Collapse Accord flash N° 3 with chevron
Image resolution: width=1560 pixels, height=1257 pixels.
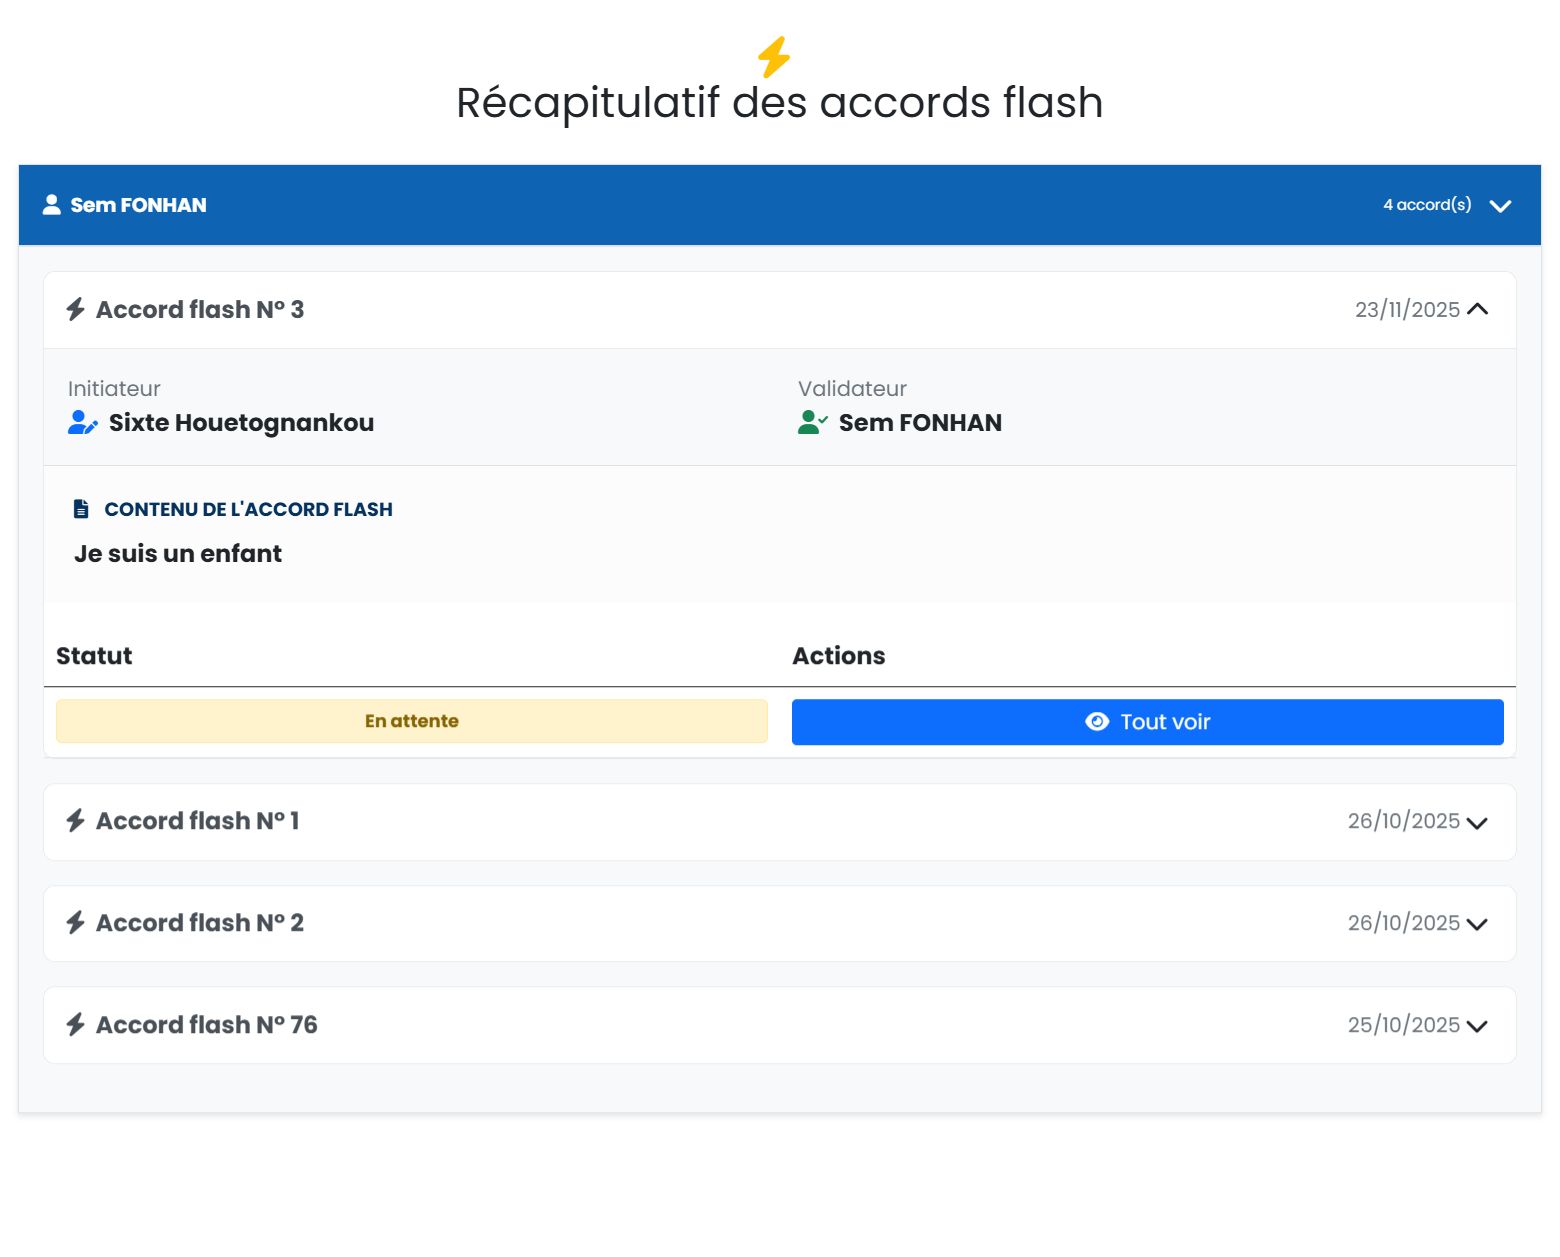coord(1478,310)
